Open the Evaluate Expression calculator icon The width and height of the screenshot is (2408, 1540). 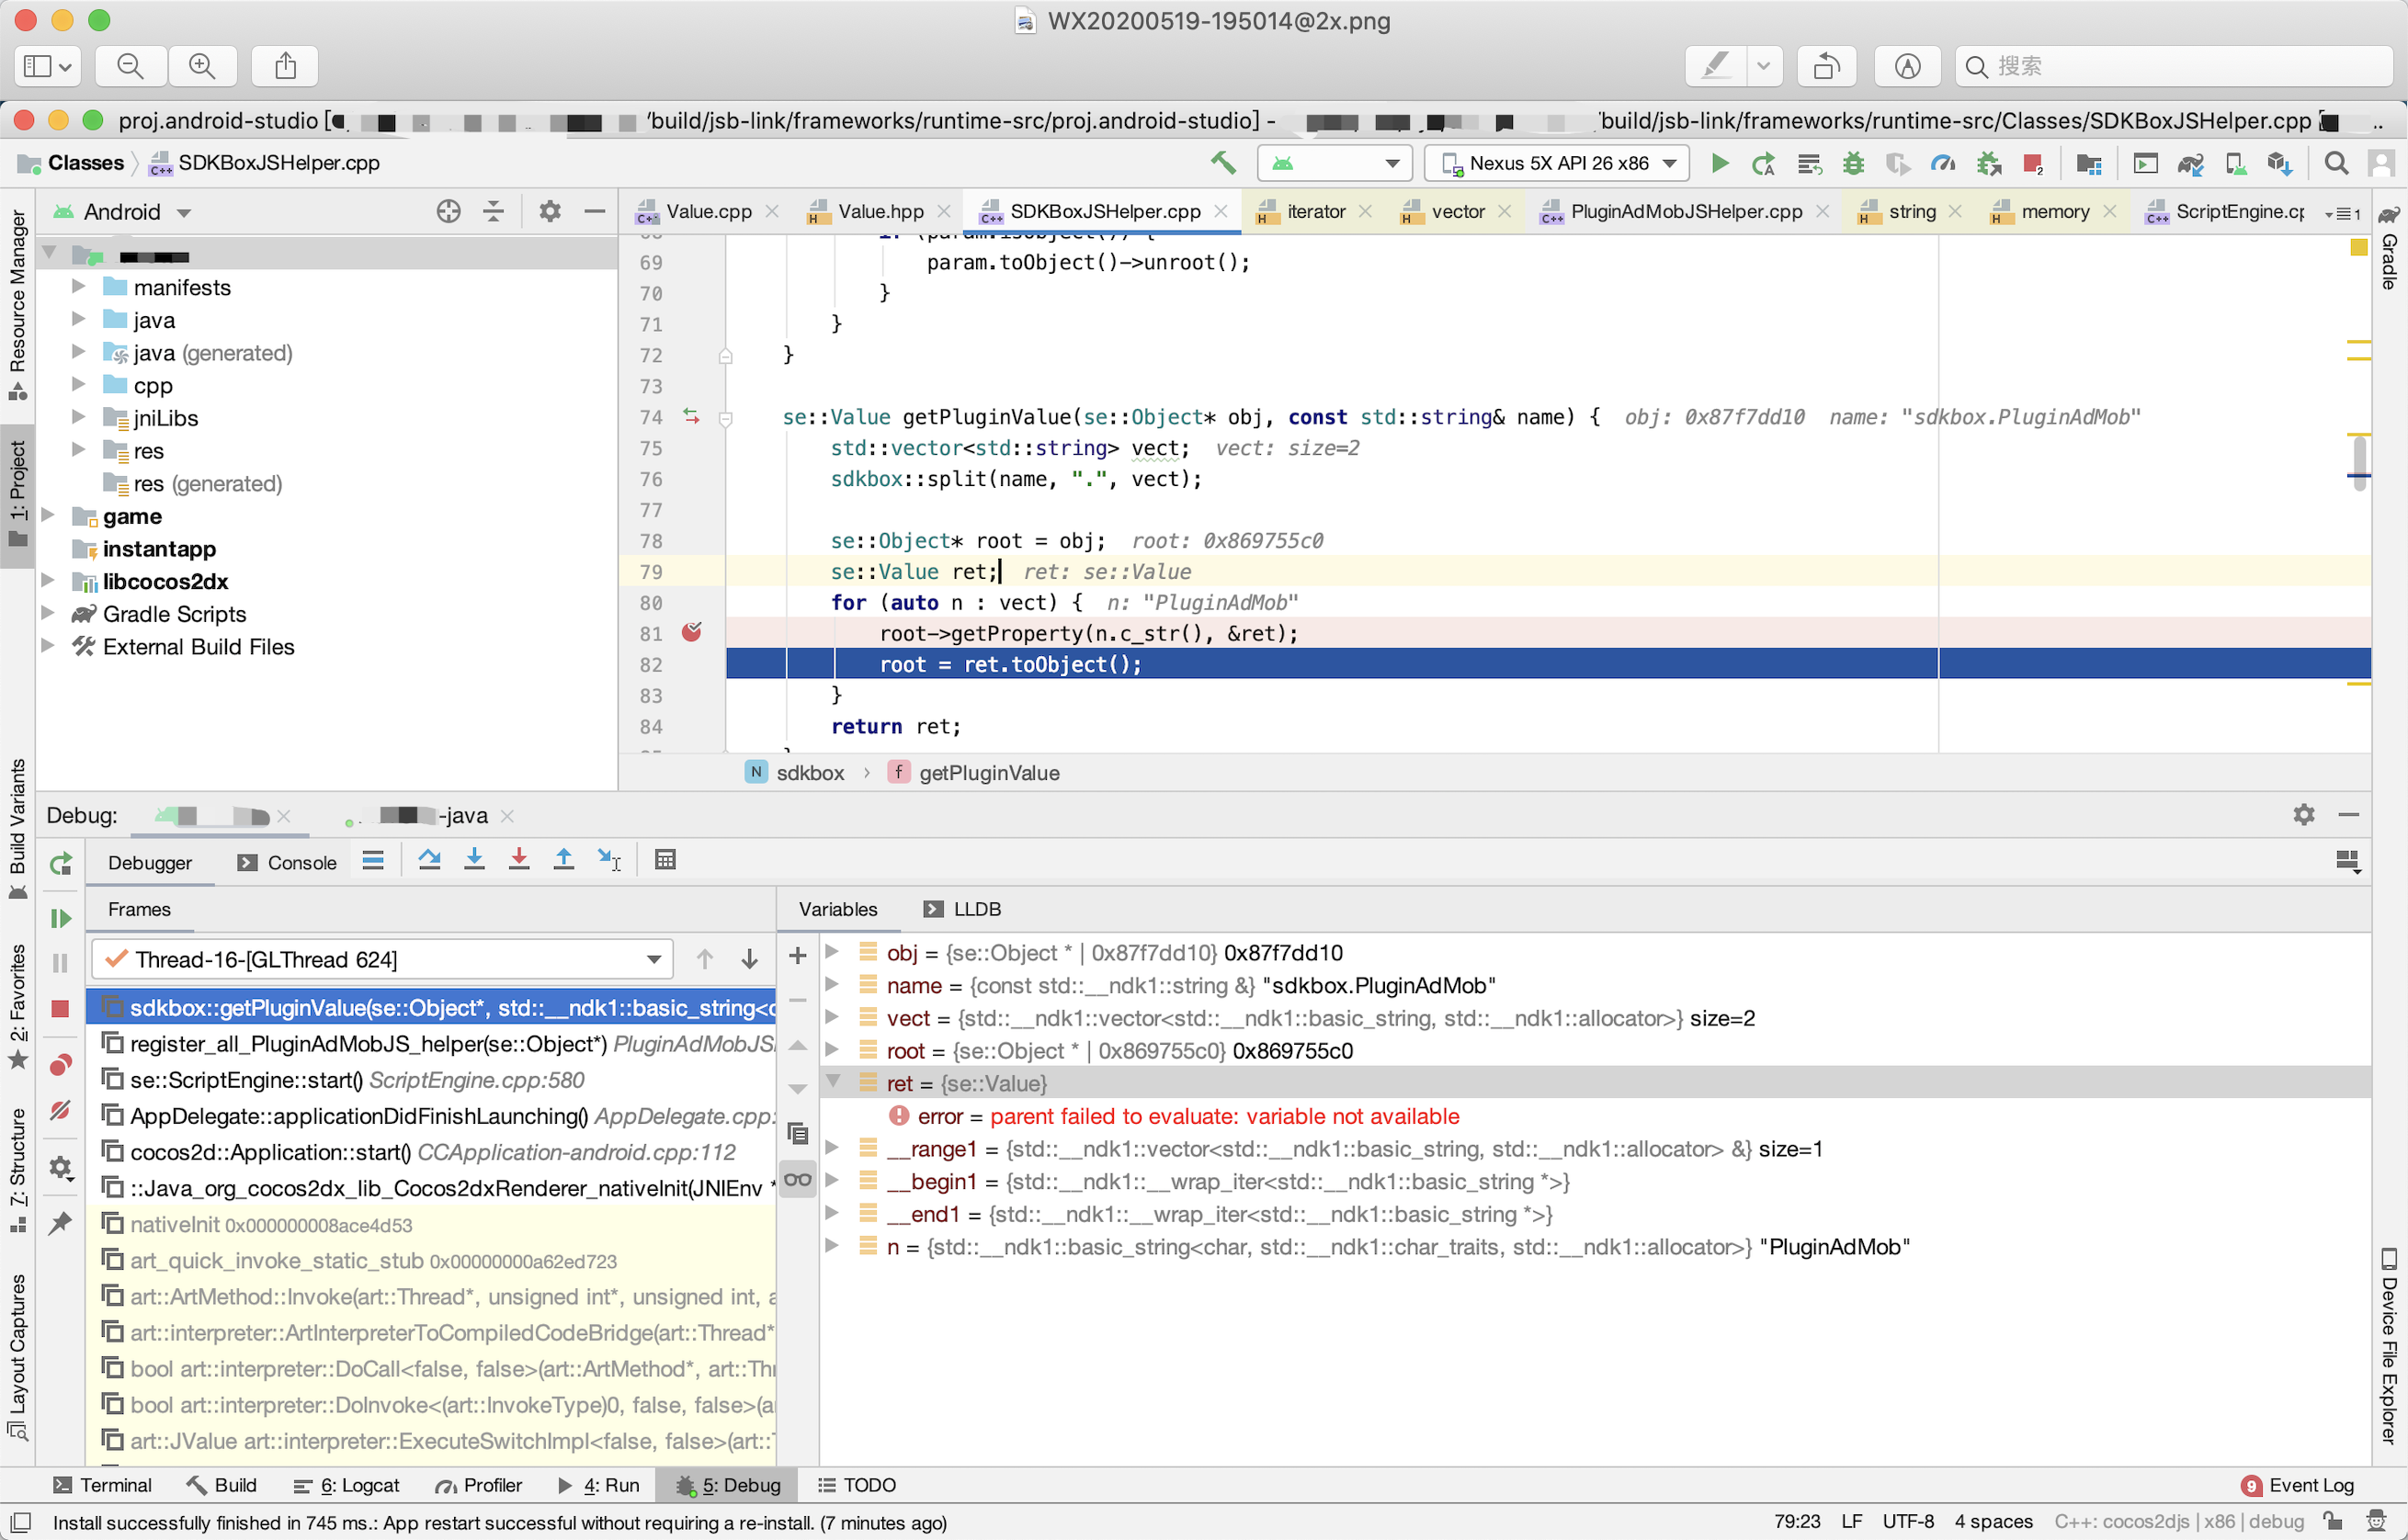[665, 860]
